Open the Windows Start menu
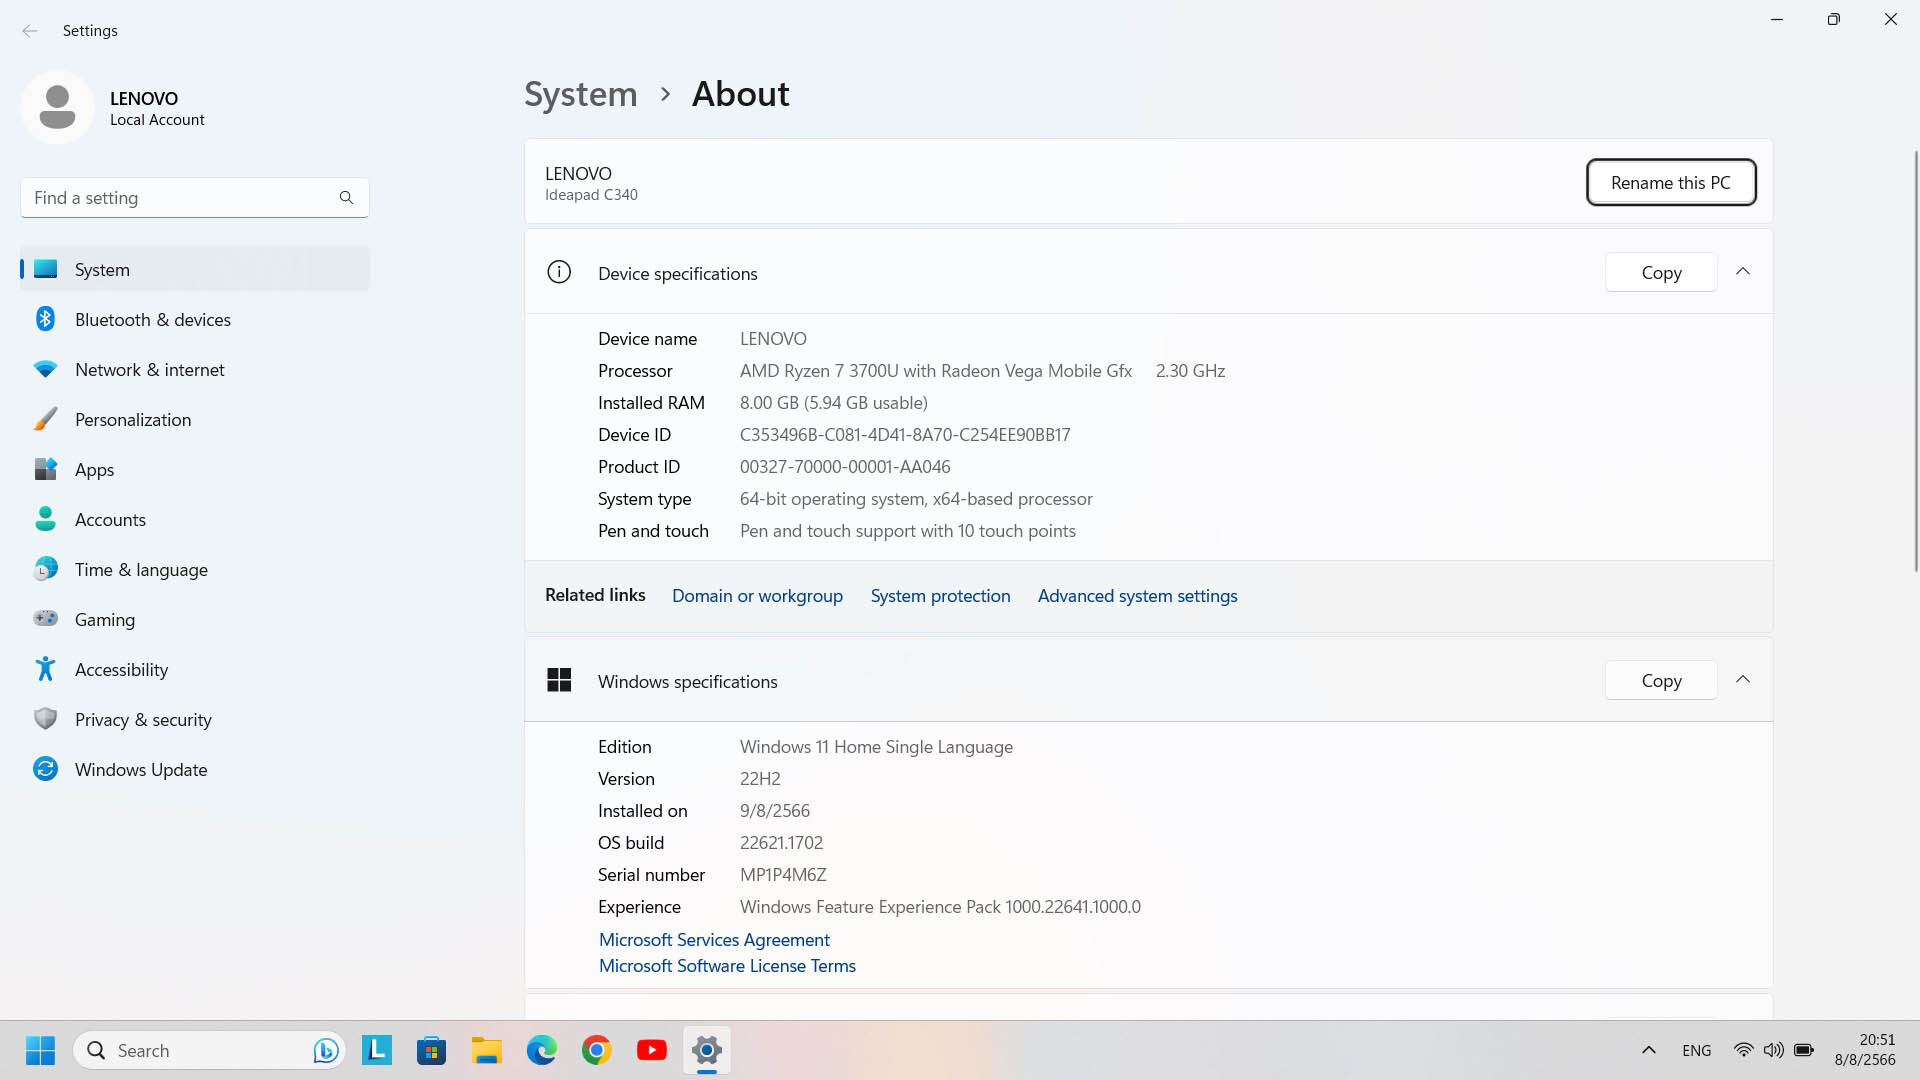This screenshot has height=1080, width=1920. pyautogui.click(x=40, y=1050)
